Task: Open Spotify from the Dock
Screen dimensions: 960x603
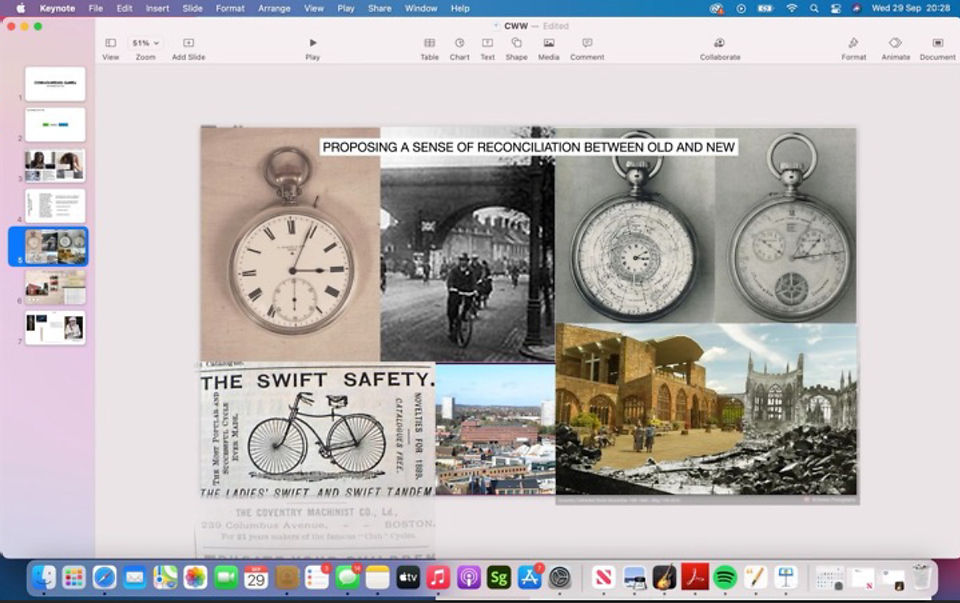Action: point(725,577)
